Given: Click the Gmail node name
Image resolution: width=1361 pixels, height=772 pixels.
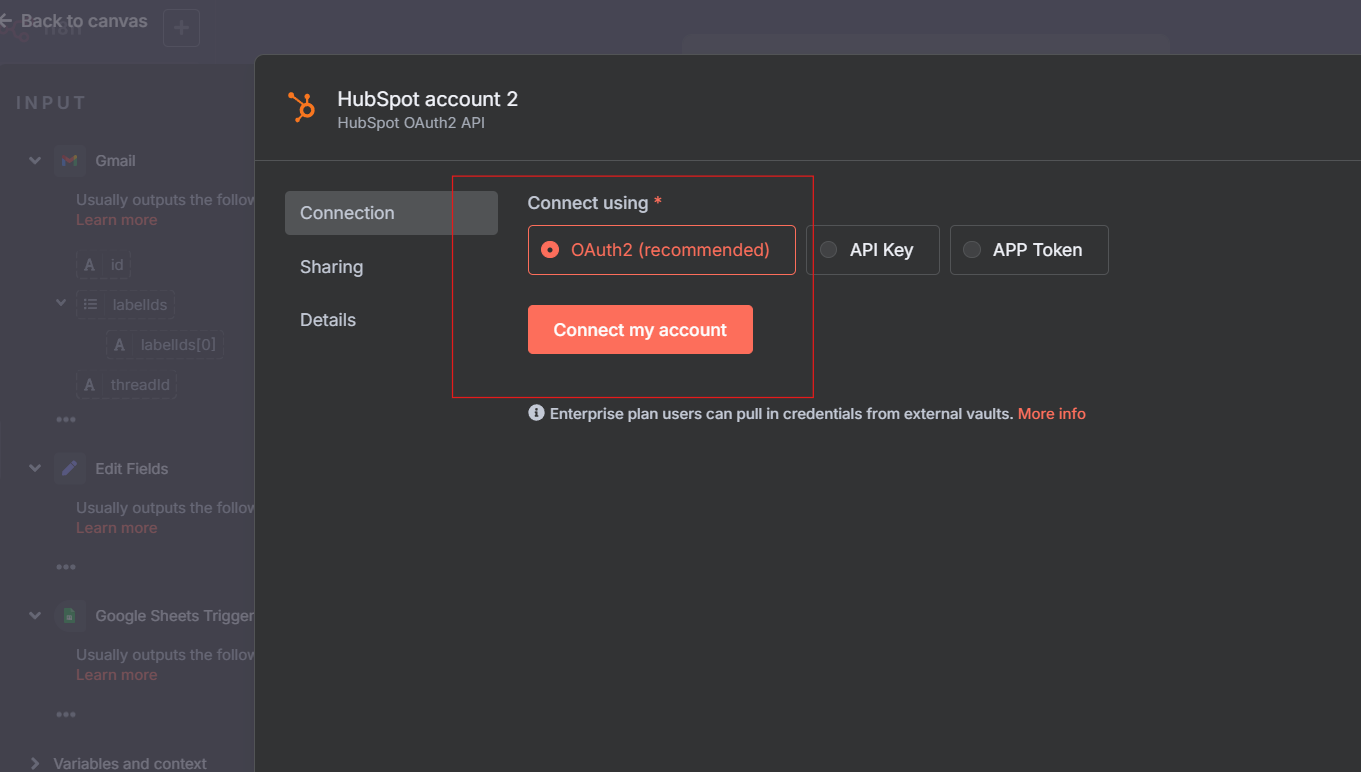Looking at the screenshot, I should tap(116, 160).
